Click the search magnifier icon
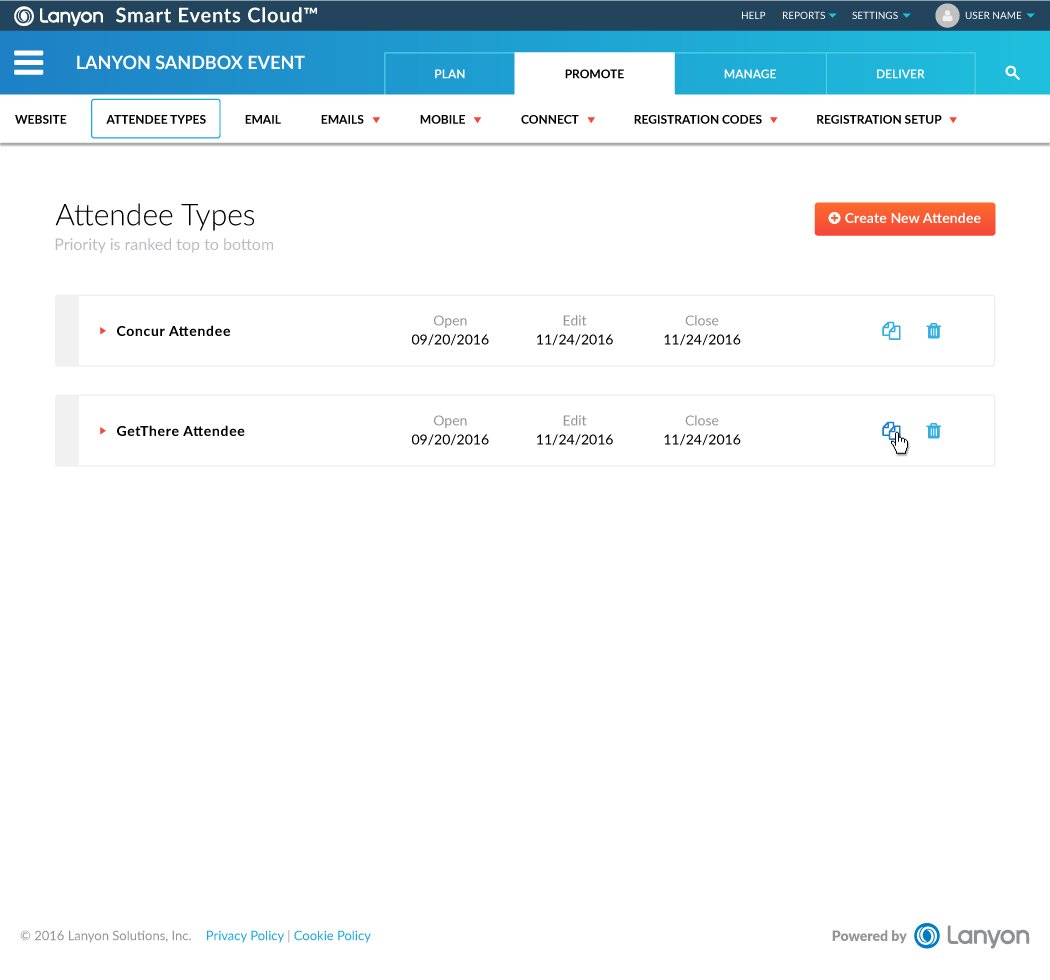Screen dimensions: 1050x980 pos(1012,73)
